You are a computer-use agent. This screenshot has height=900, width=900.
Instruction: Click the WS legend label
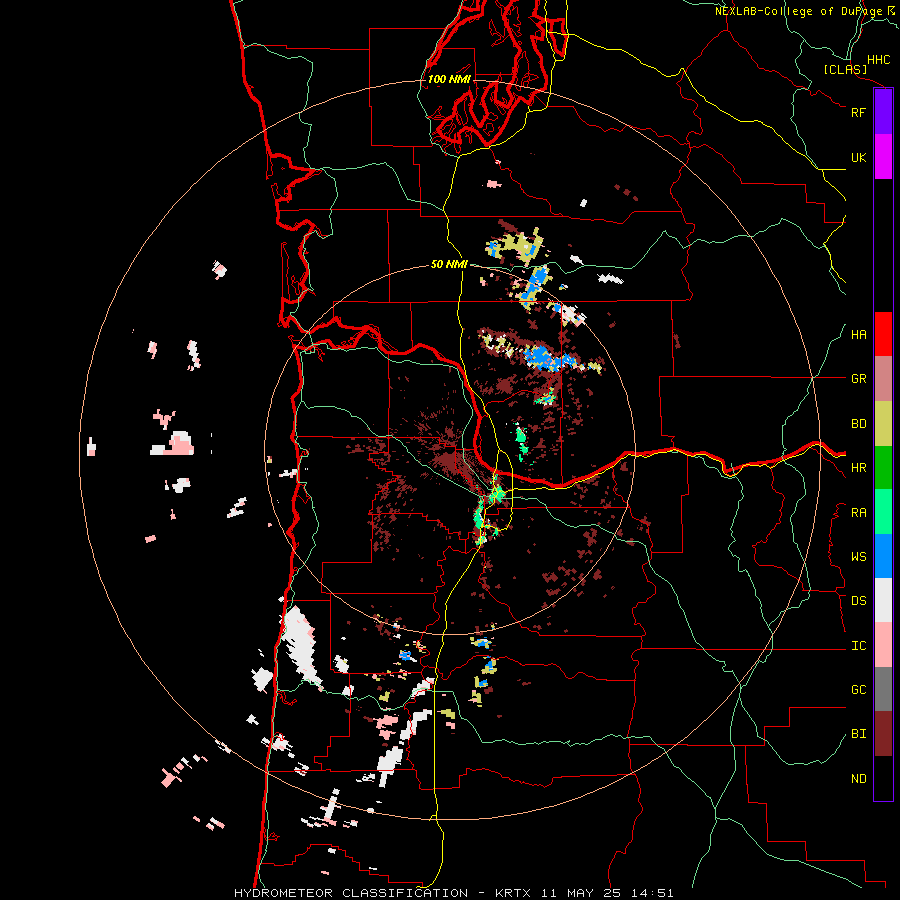point(858,557)
